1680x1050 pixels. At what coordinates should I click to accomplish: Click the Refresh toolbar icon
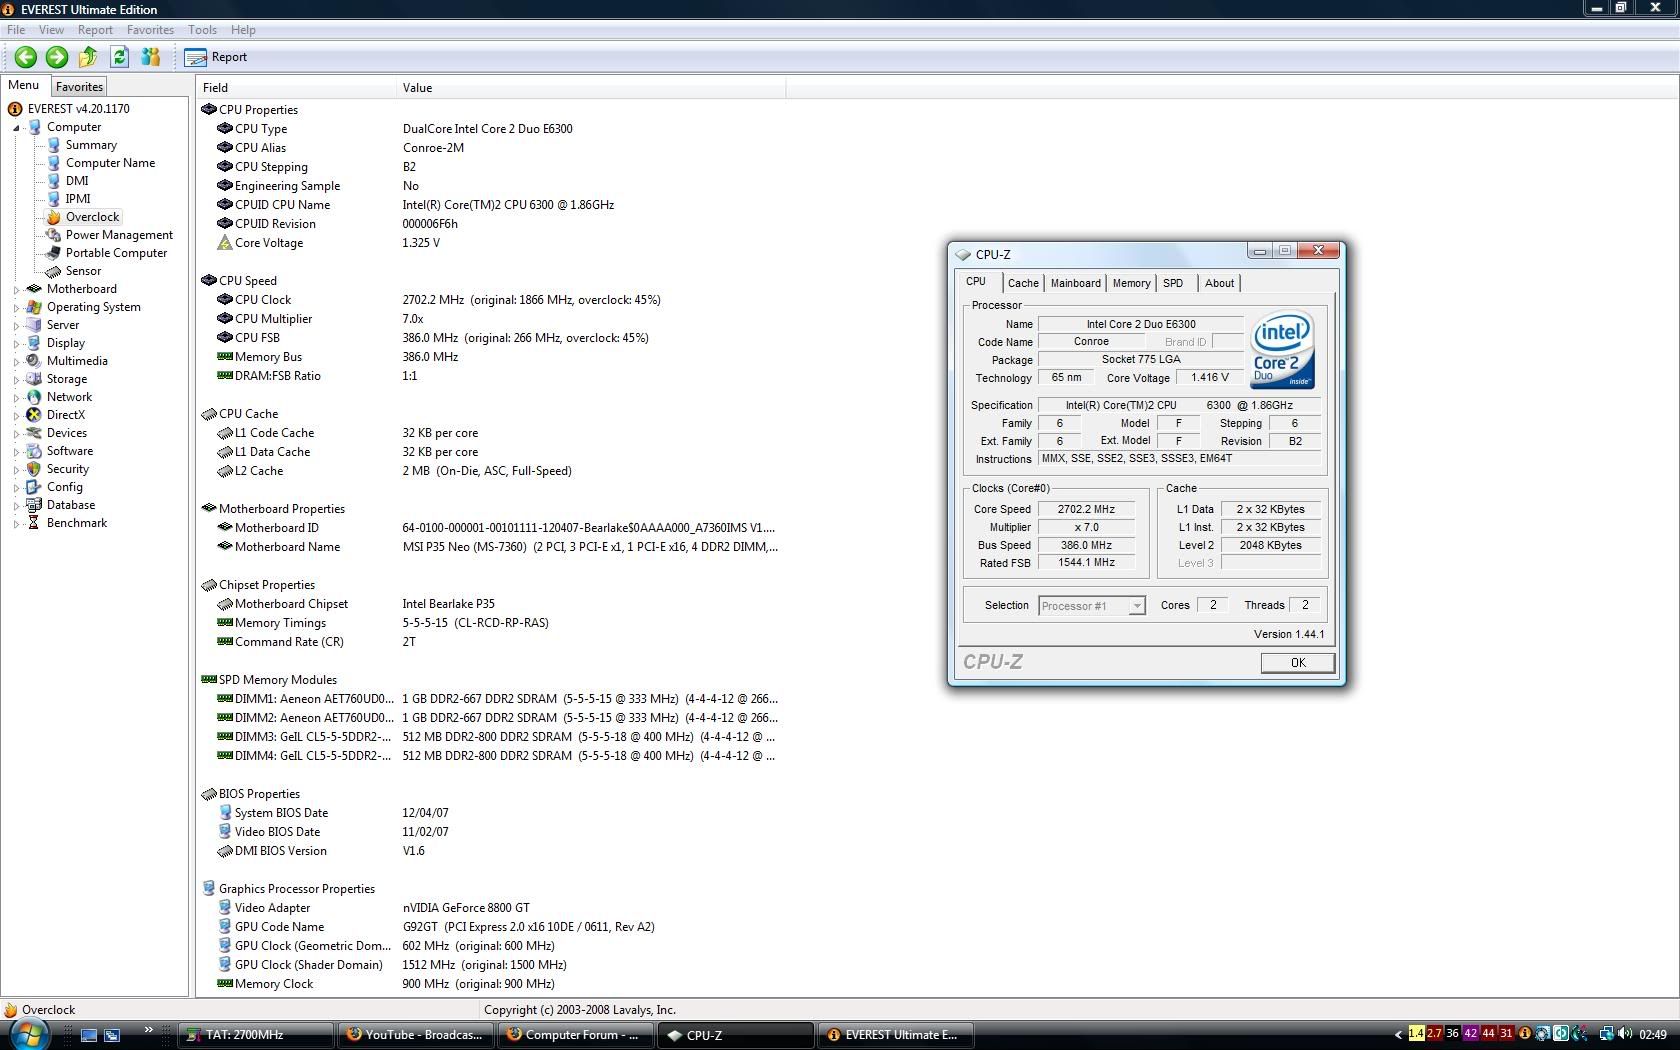coord(119,57)
